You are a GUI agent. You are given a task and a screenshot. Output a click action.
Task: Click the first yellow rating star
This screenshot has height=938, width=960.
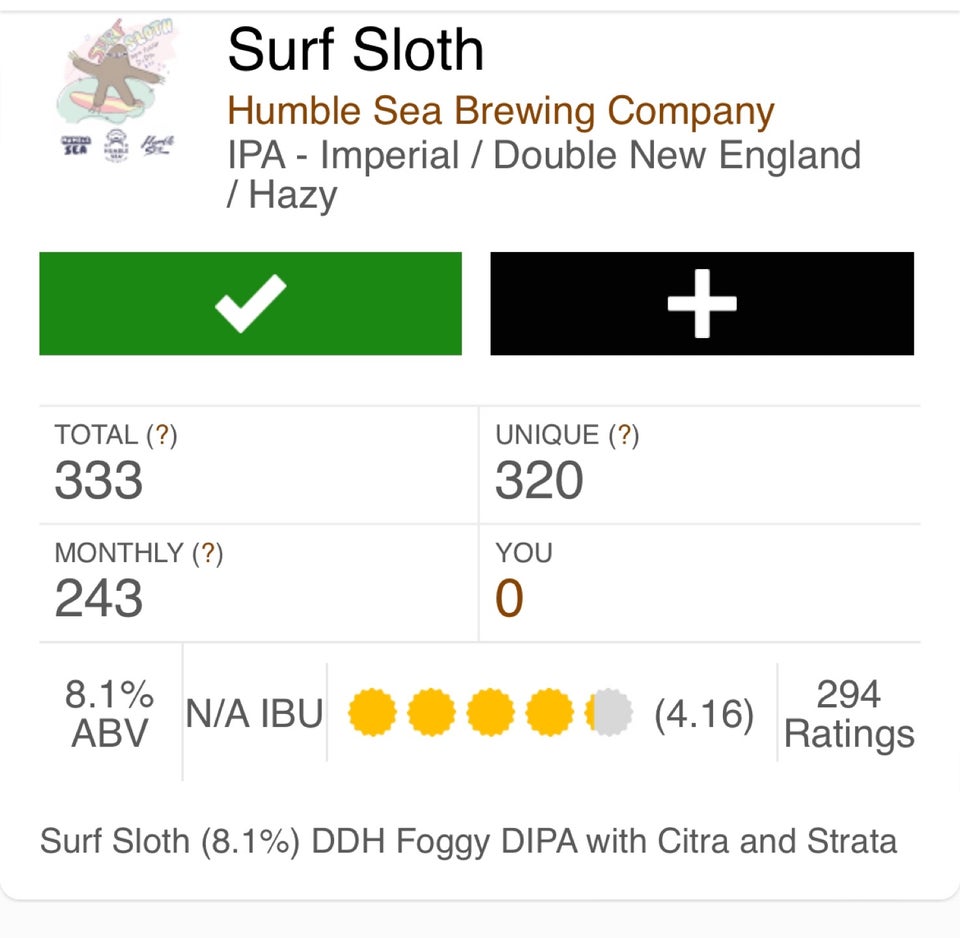372,713
